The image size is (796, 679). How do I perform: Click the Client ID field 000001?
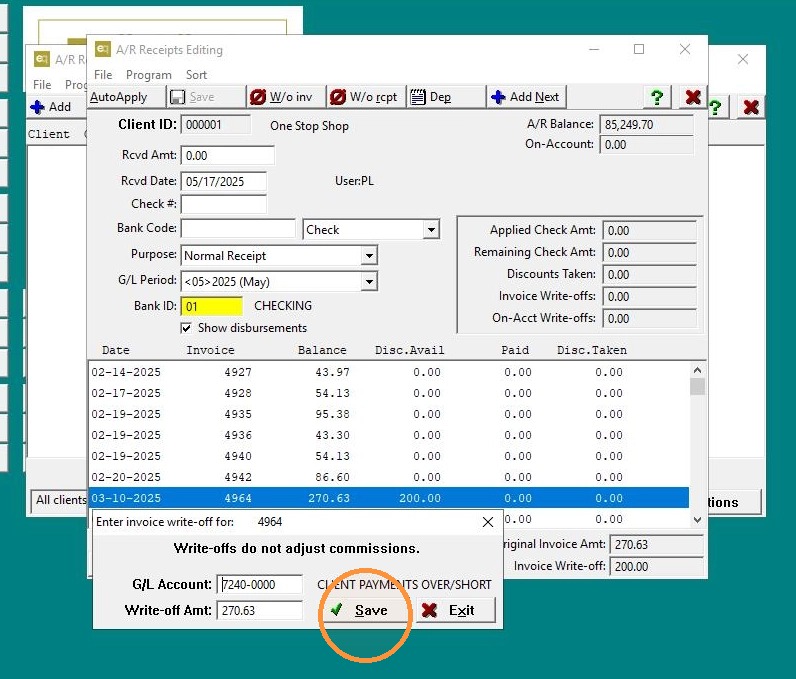[216, 125]
